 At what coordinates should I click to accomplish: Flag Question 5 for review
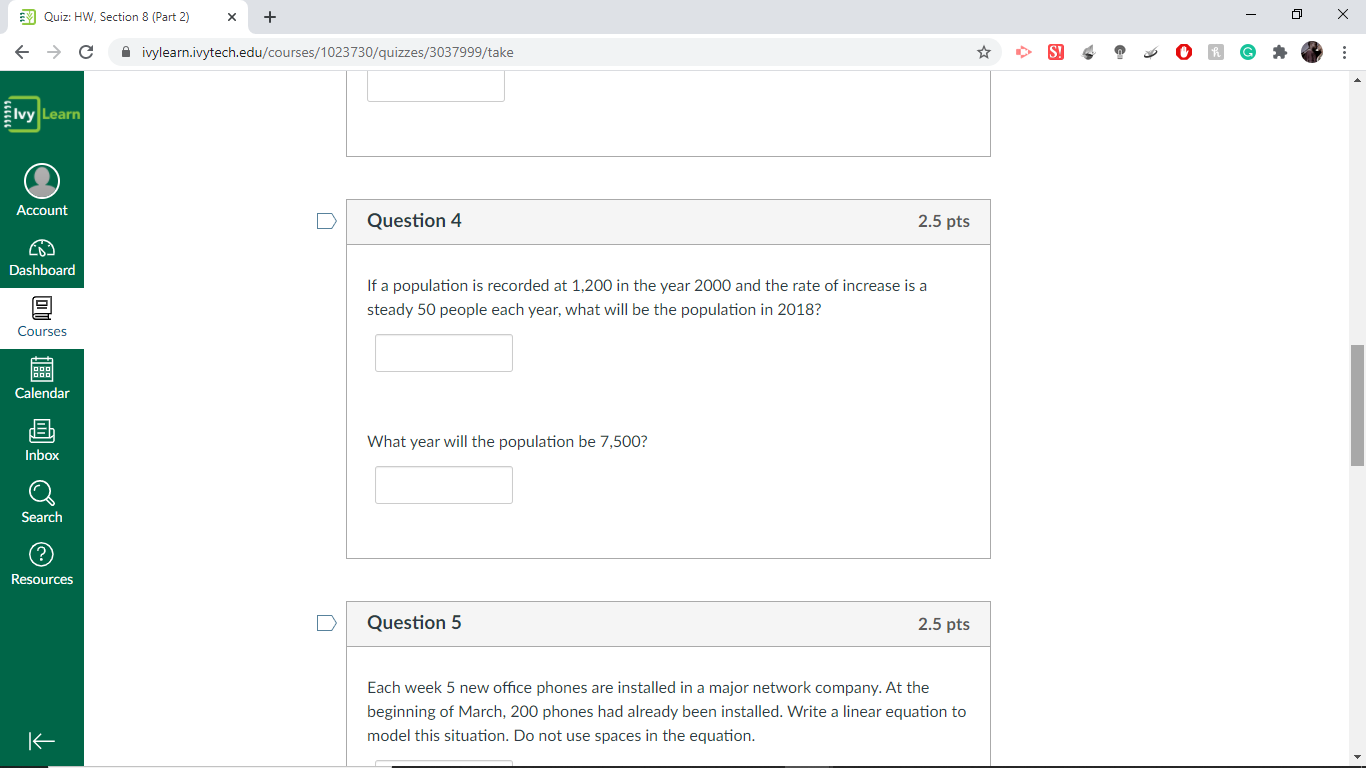tap(325, 623)
